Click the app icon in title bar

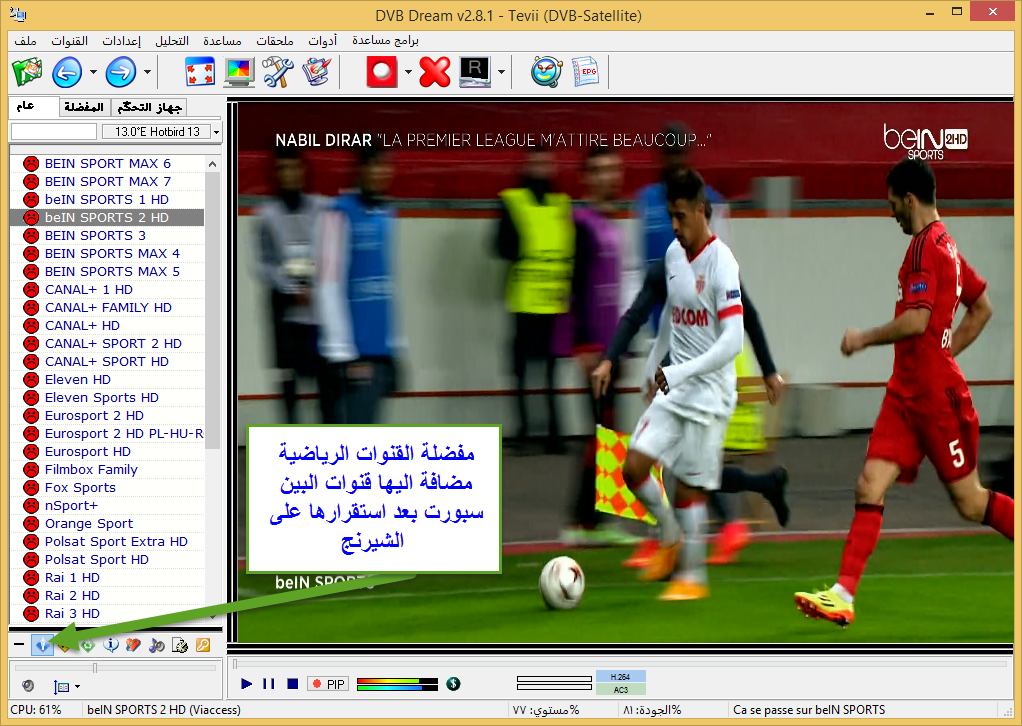(x=18, y=13)
